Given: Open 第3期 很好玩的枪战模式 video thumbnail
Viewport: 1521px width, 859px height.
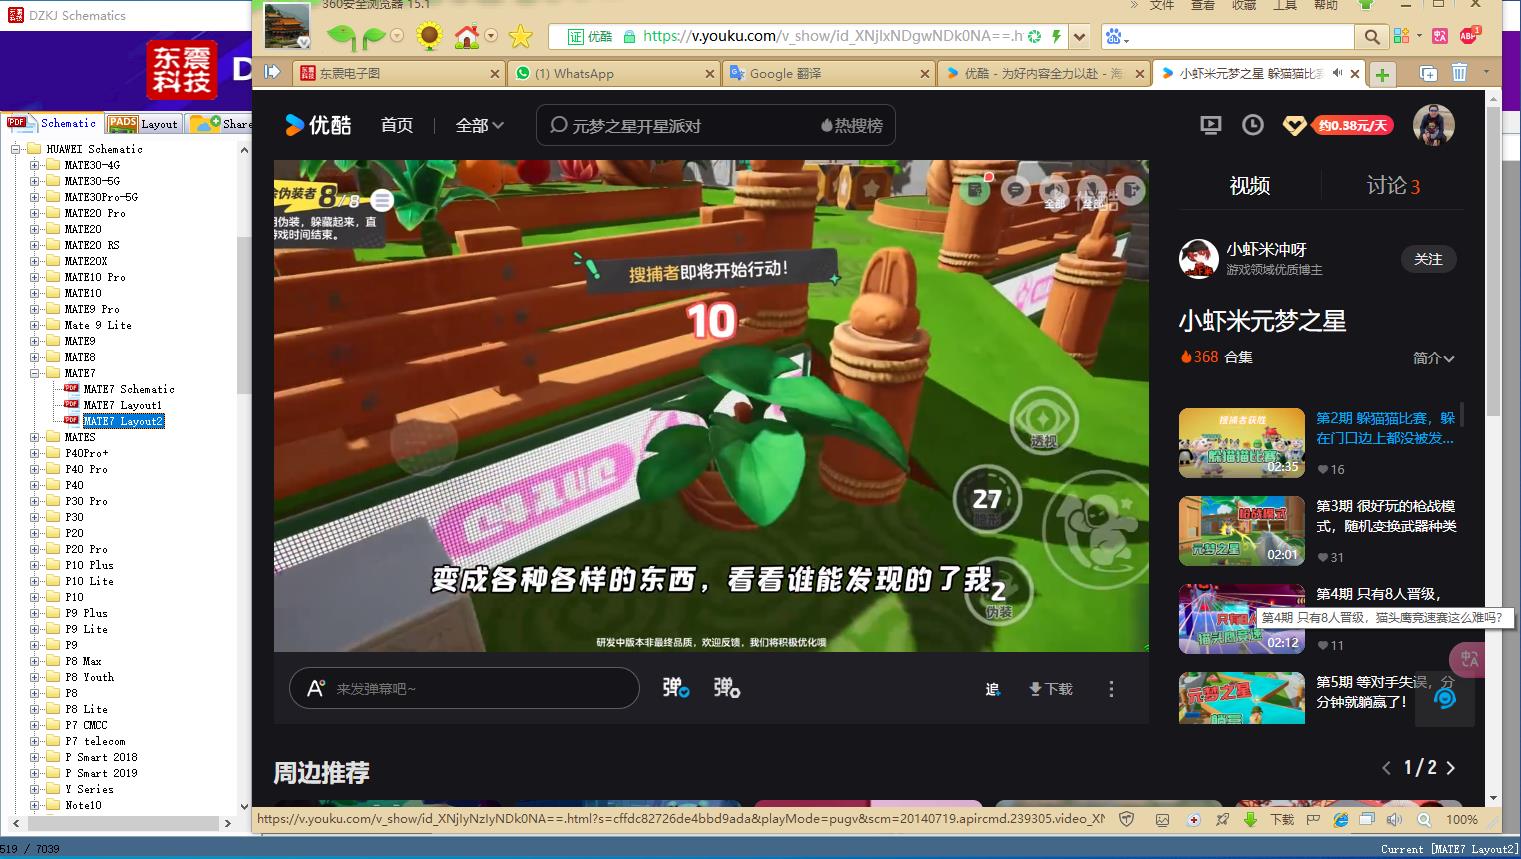Looking at the screenshot, I should [x=1241, y=531].
